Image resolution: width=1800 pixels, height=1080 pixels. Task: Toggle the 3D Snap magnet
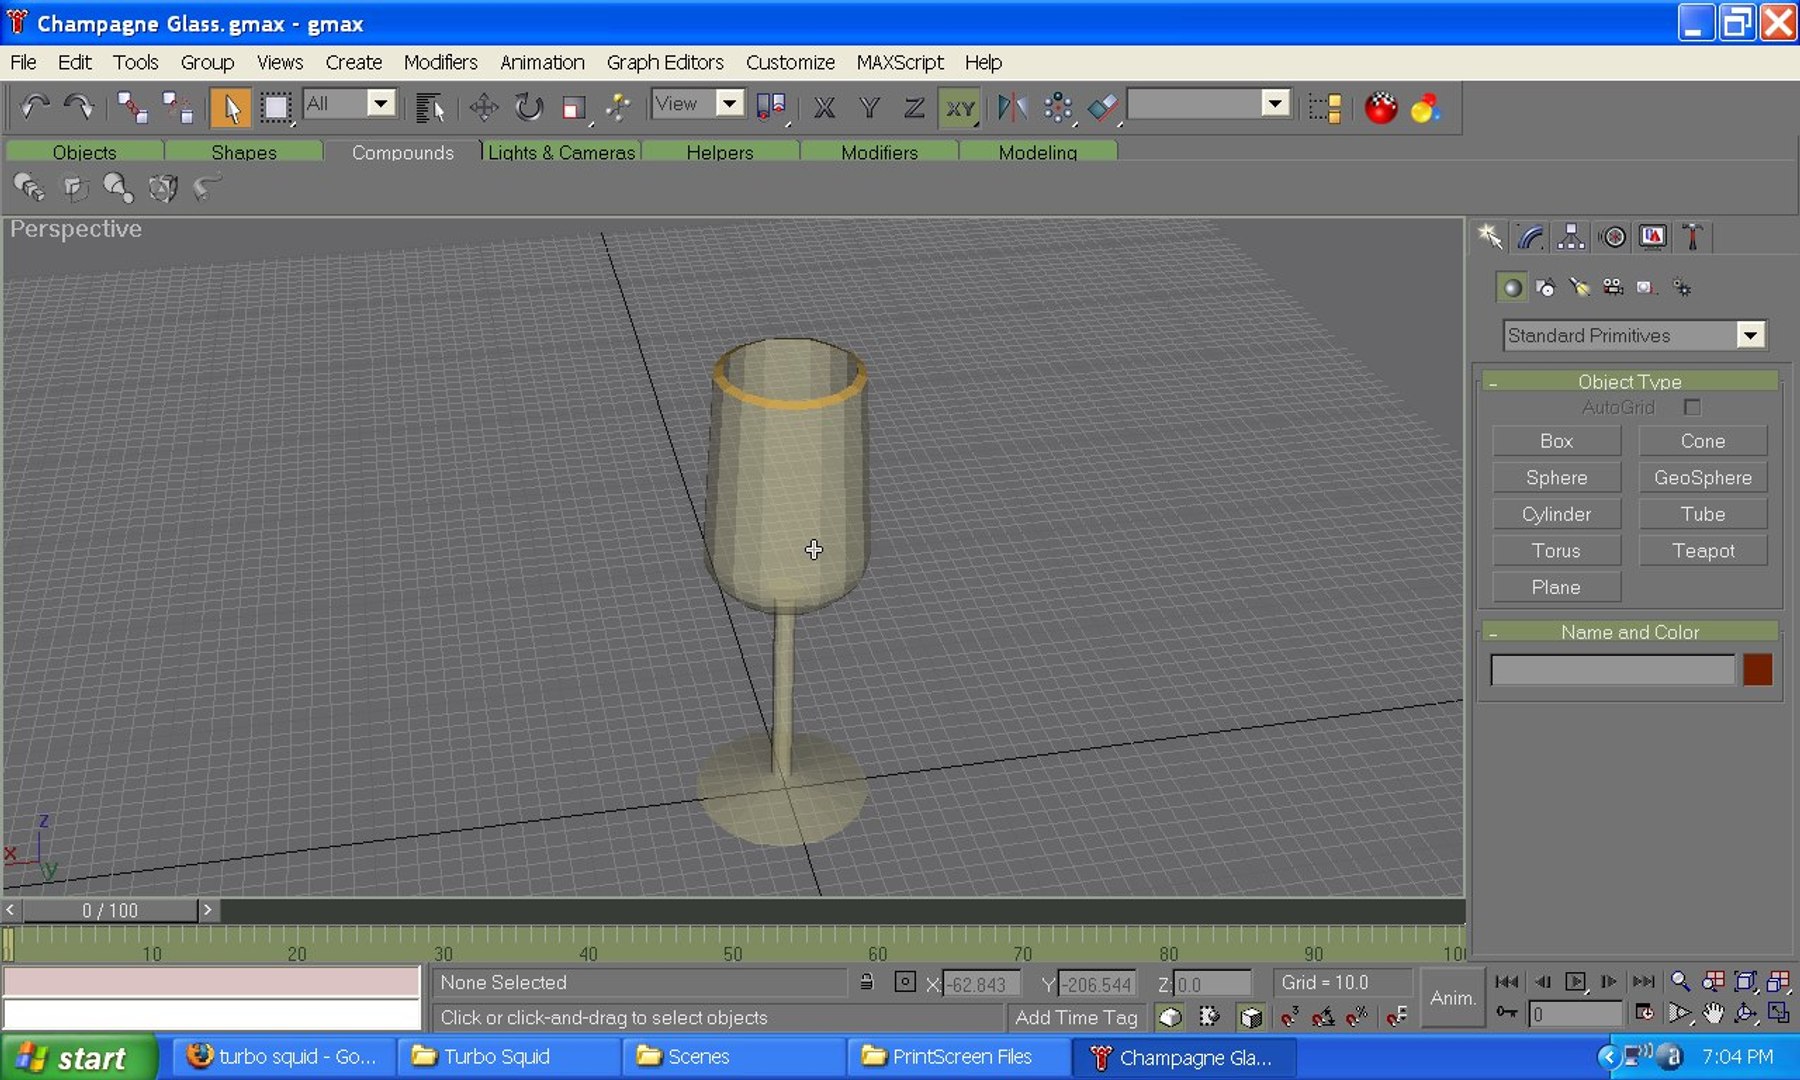[1290, 1017]
